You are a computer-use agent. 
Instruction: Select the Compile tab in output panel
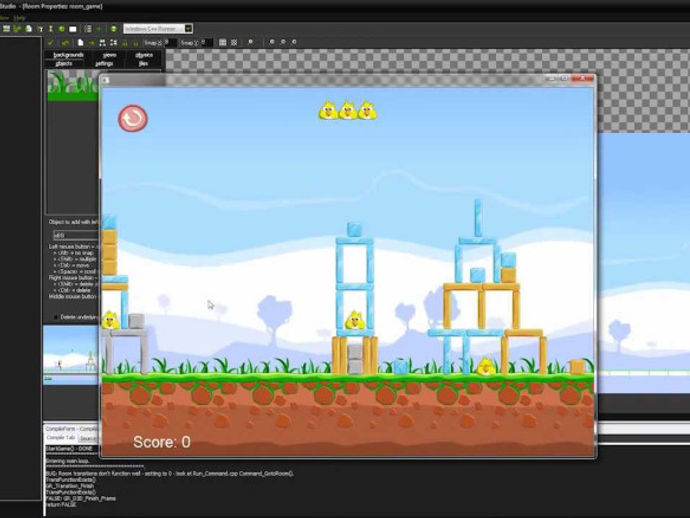pos(60,438)
